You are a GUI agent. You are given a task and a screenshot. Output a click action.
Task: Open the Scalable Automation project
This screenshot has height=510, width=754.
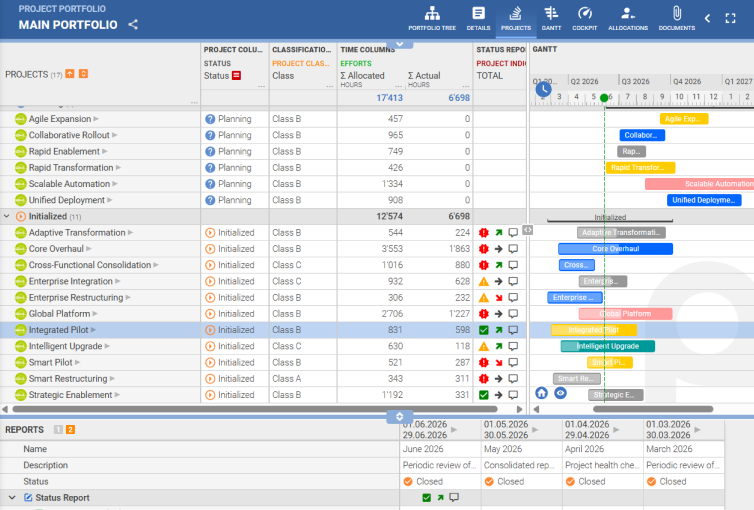(69, 184)
